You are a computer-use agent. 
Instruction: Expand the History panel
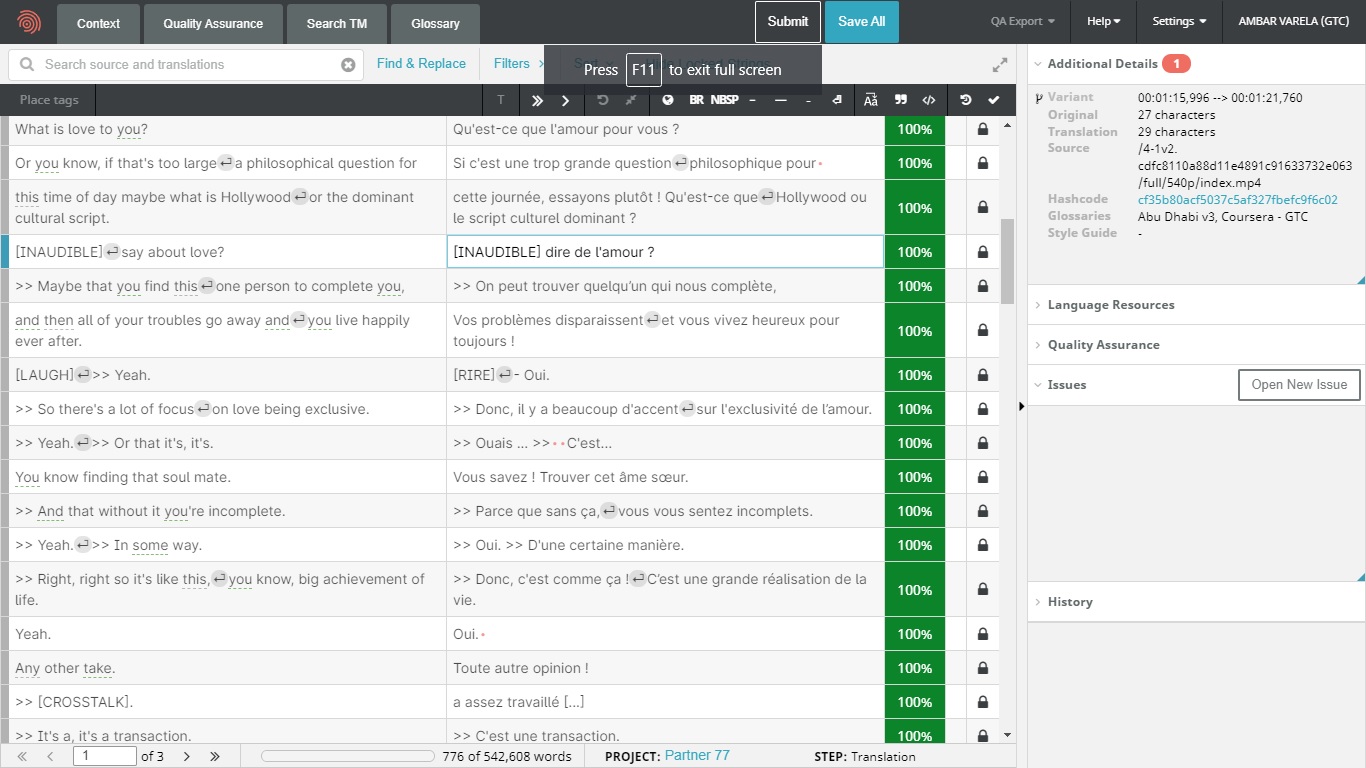[x=1069, y=602]
